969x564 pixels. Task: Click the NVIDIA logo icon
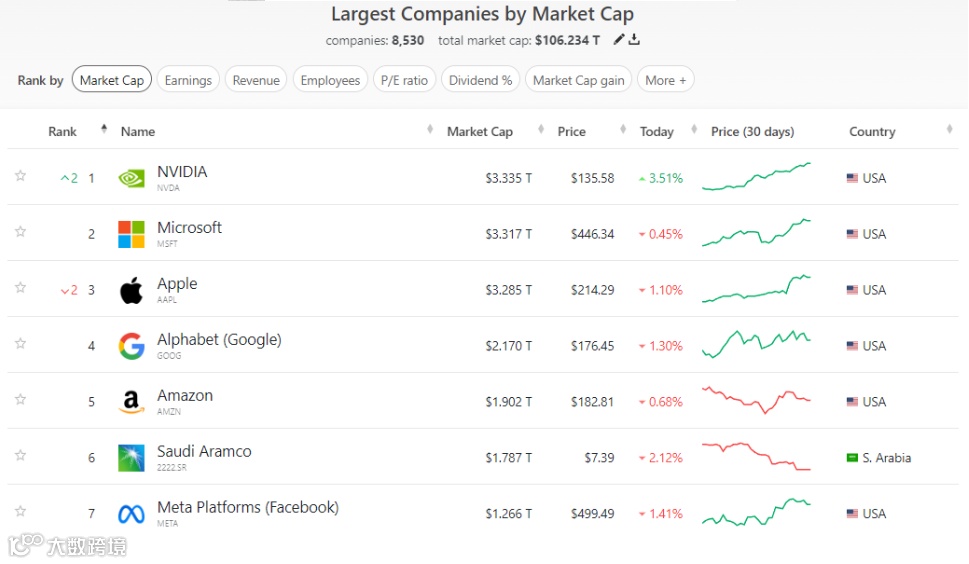pos(131,178)
